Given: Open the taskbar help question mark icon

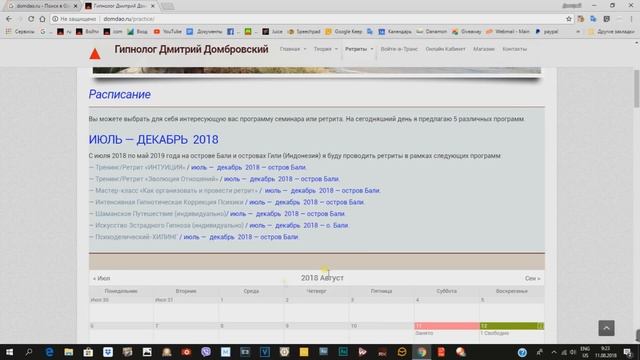Looking at the screenshot, I should pyautogui.click(x=522, y=352).
